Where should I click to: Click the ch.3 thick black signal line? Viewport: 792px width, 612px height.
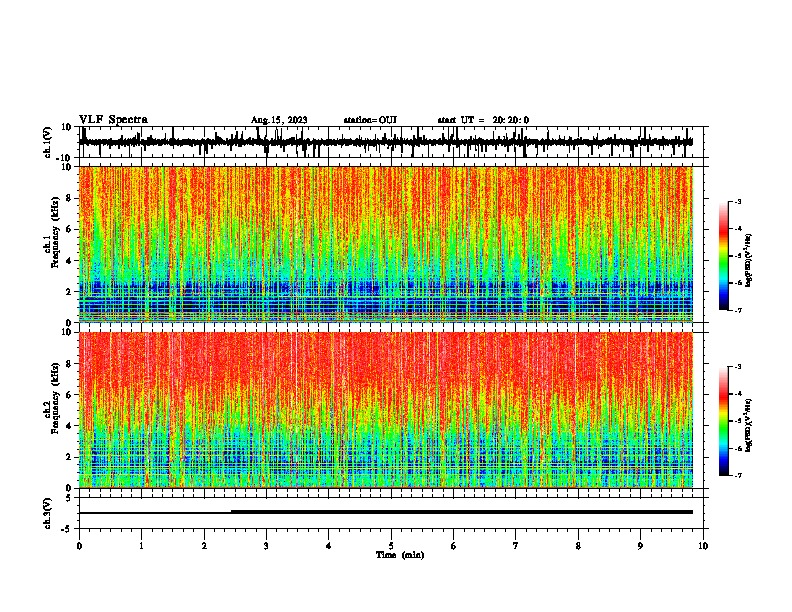(462, 512)
